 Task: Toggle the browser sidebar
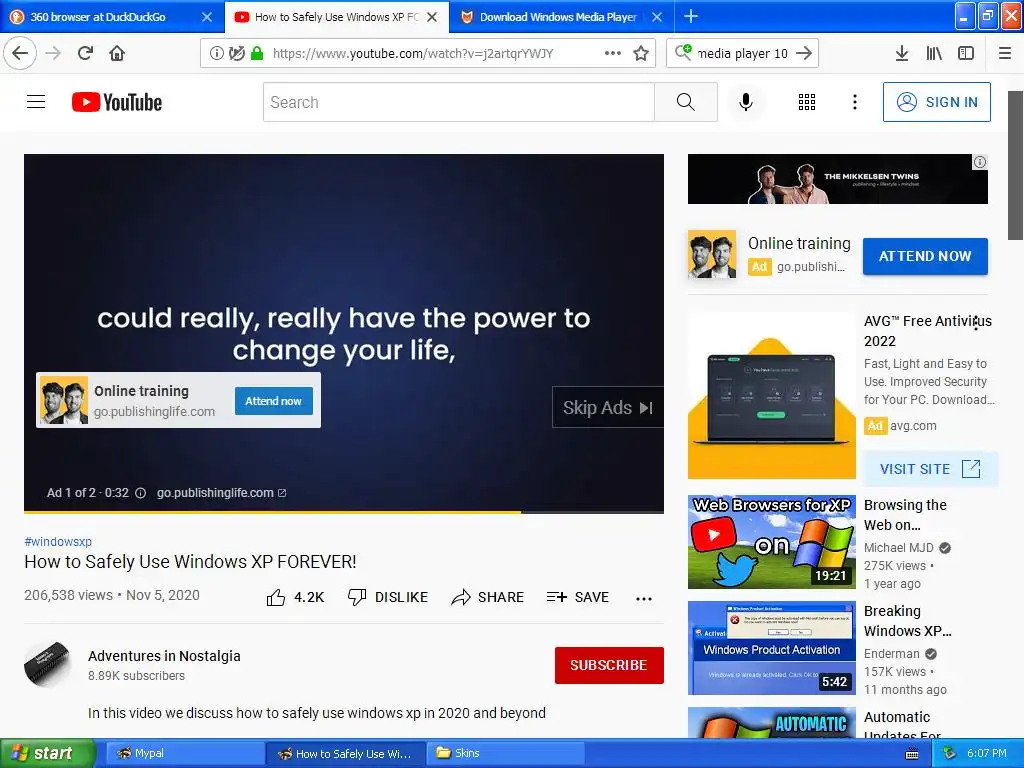coord(966,54)
